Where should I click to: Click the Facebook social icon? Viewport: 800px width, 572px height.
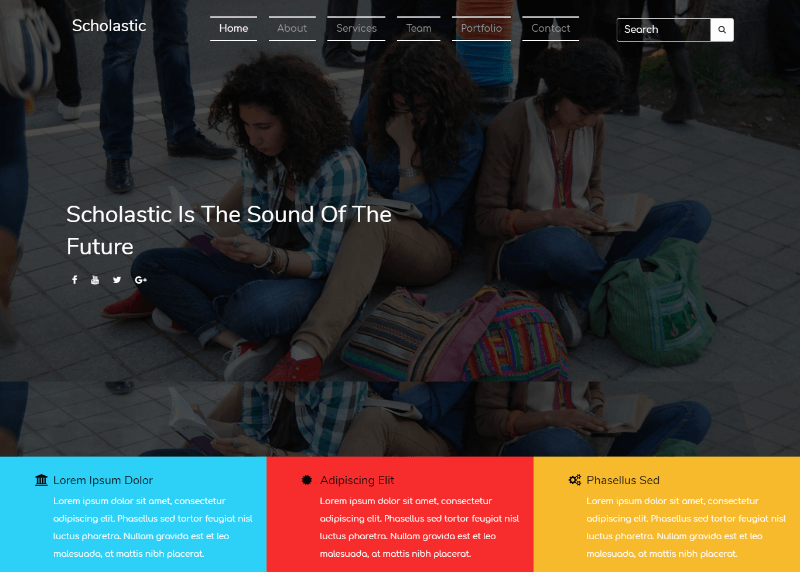74,280
